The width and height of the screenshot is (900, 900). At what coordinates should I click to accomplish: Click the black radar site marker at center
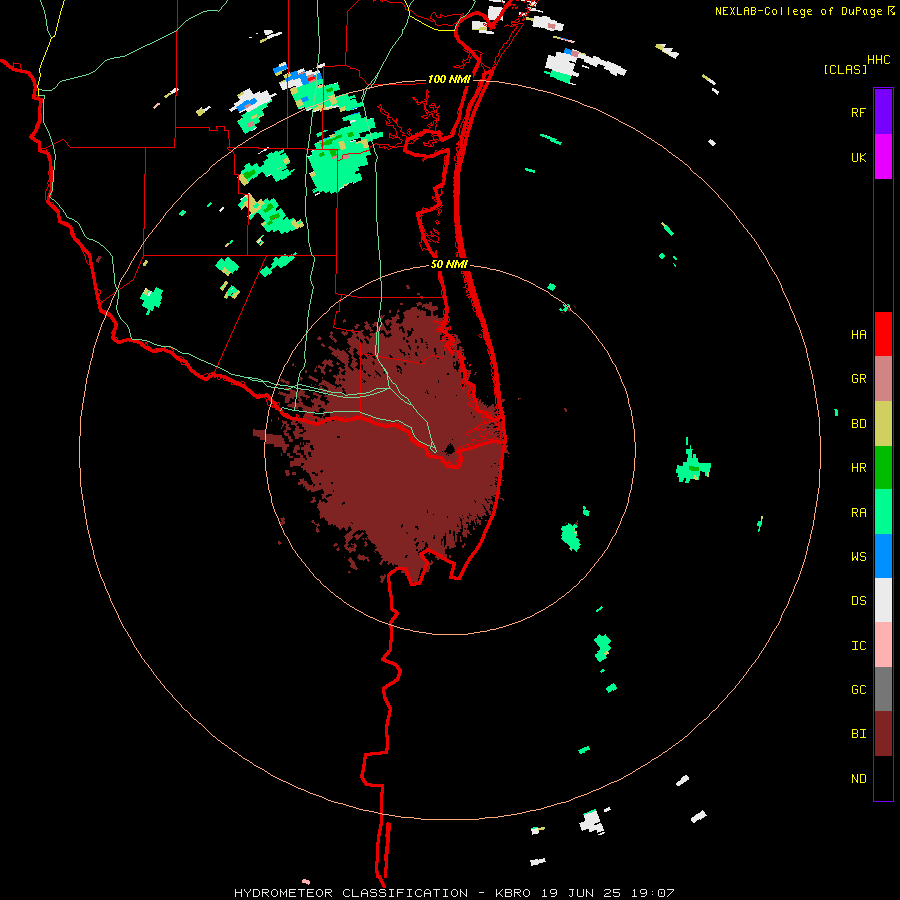450,448
